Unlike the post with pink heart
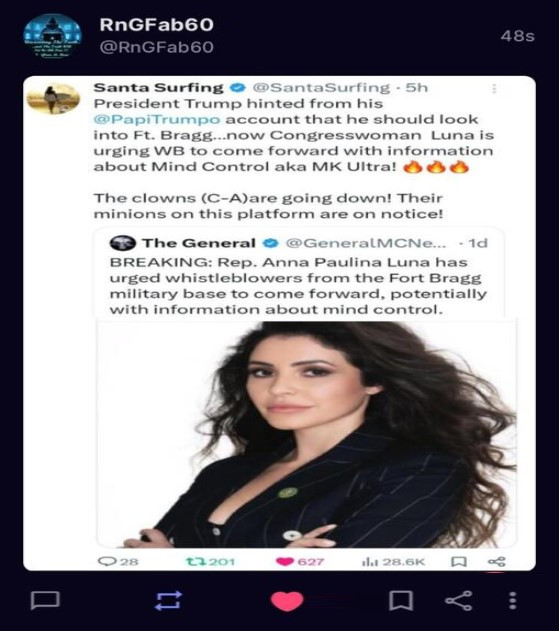The image size is (559, 631). (287, 601)
